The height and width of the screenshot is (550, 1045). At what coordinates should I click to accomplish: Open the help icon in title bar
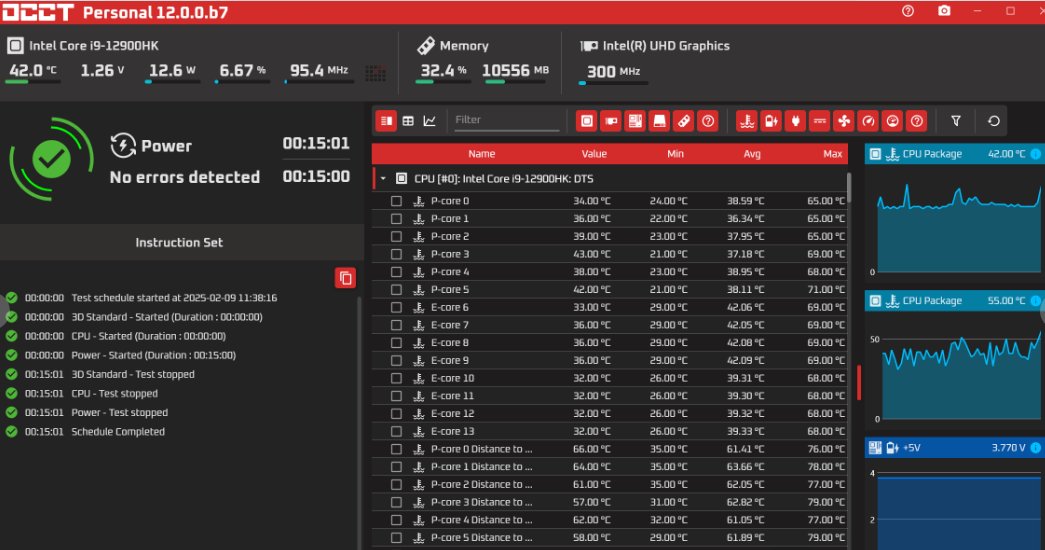tap(908, 11)
